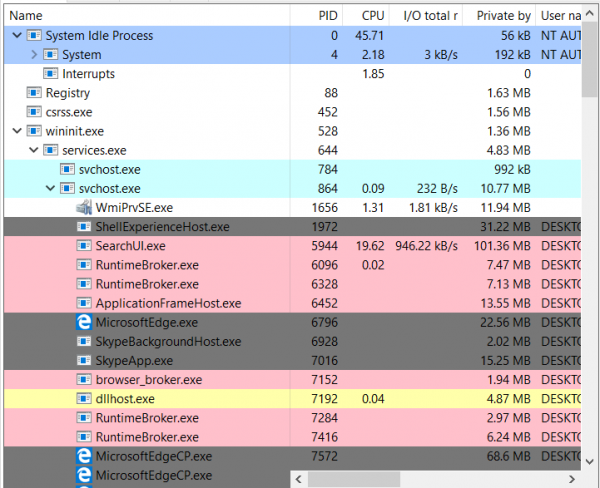Select the browser_broker.exe process row
This screenshot has height=488, width=600.
[148, 379]
